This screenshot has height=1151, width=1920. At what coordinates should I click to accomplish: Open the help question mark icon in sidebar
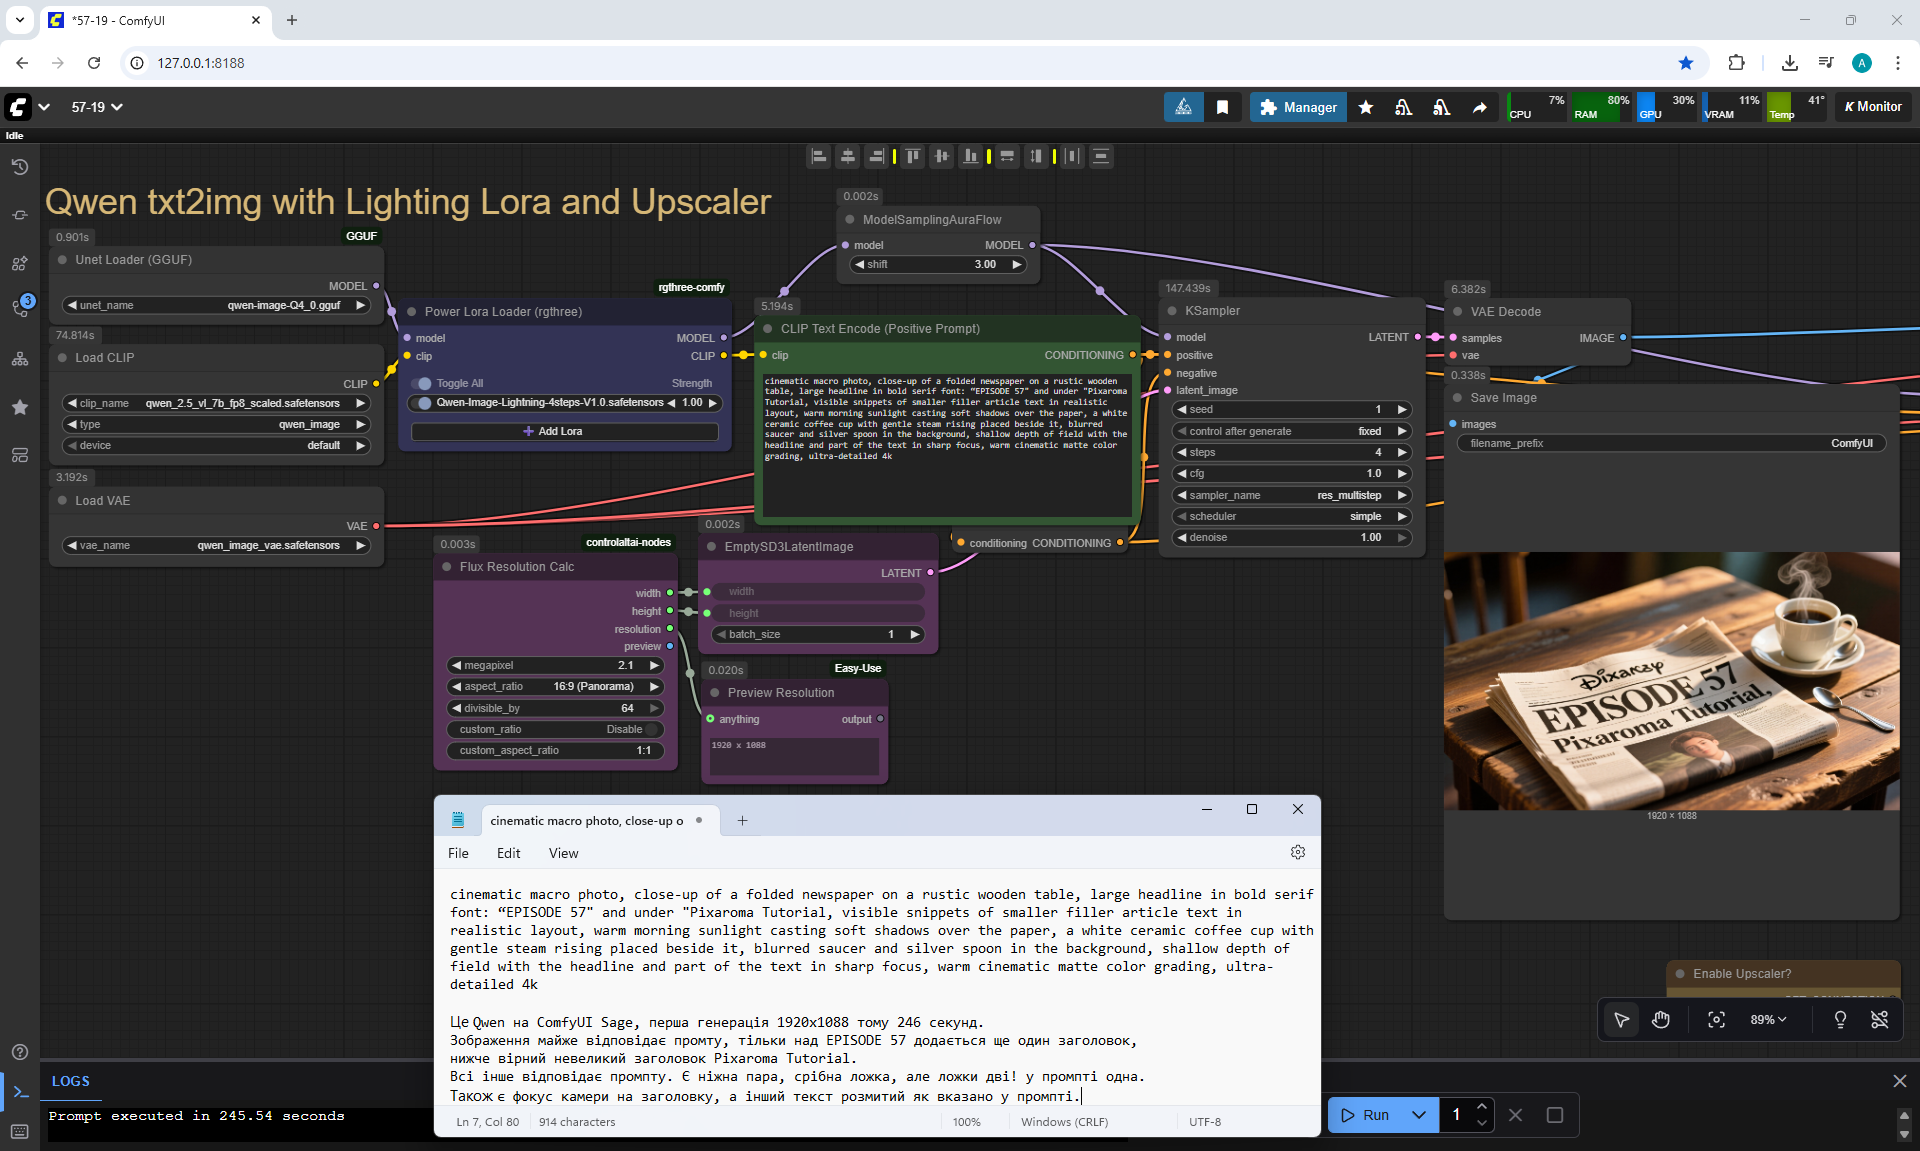tap(19, 1052)
